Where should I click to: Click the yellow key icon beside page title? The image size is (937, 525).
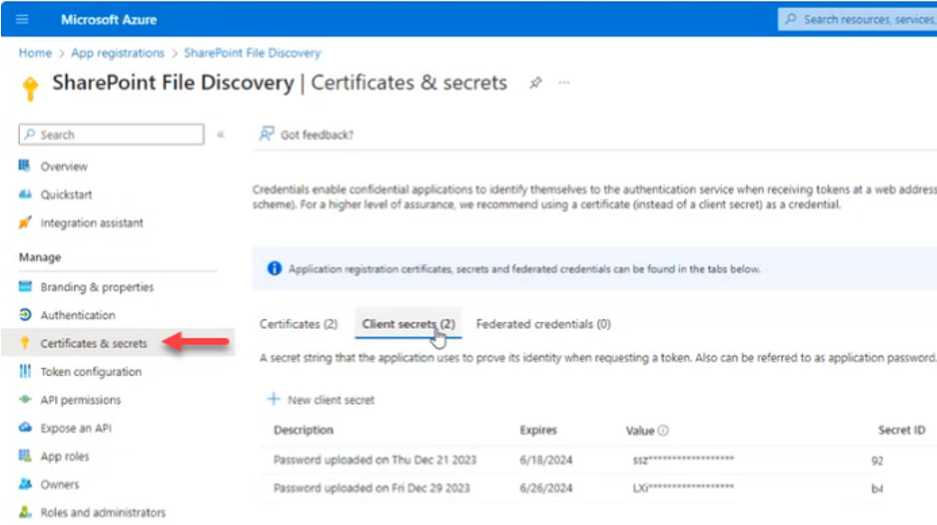tap(30, 88)
